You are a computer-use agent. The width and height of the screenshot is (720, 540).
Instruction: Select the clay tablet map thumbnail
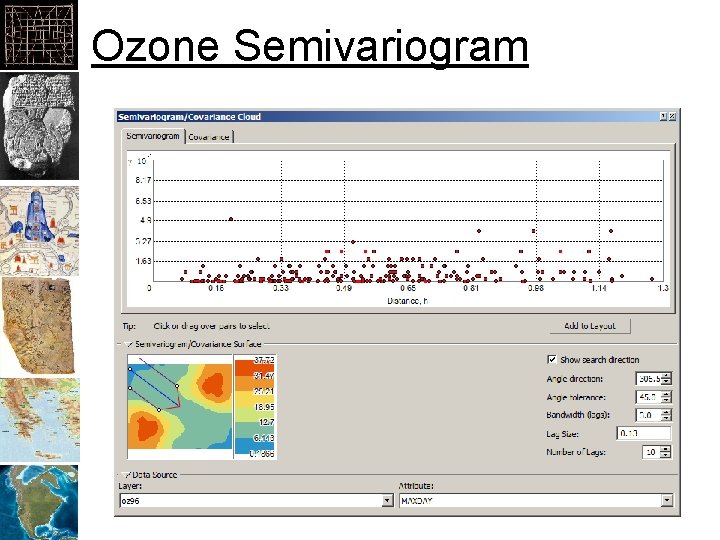pyautogui.click(x=39, y=126)
